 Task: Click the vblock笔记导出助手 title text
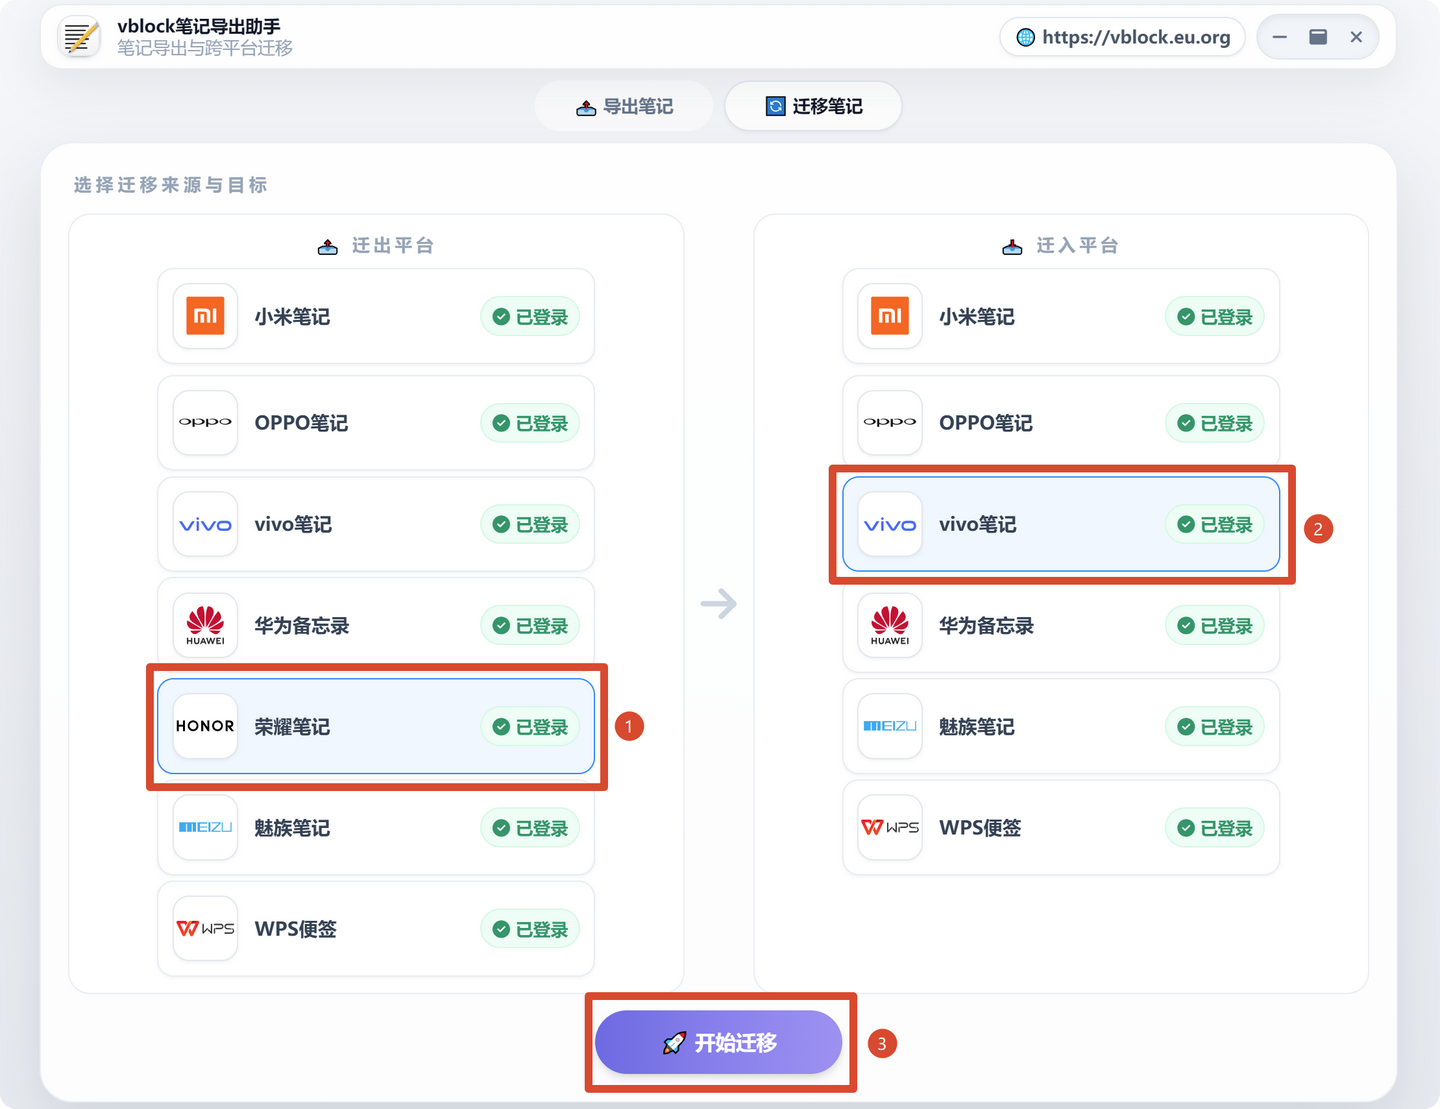click(x=198, y=26)
